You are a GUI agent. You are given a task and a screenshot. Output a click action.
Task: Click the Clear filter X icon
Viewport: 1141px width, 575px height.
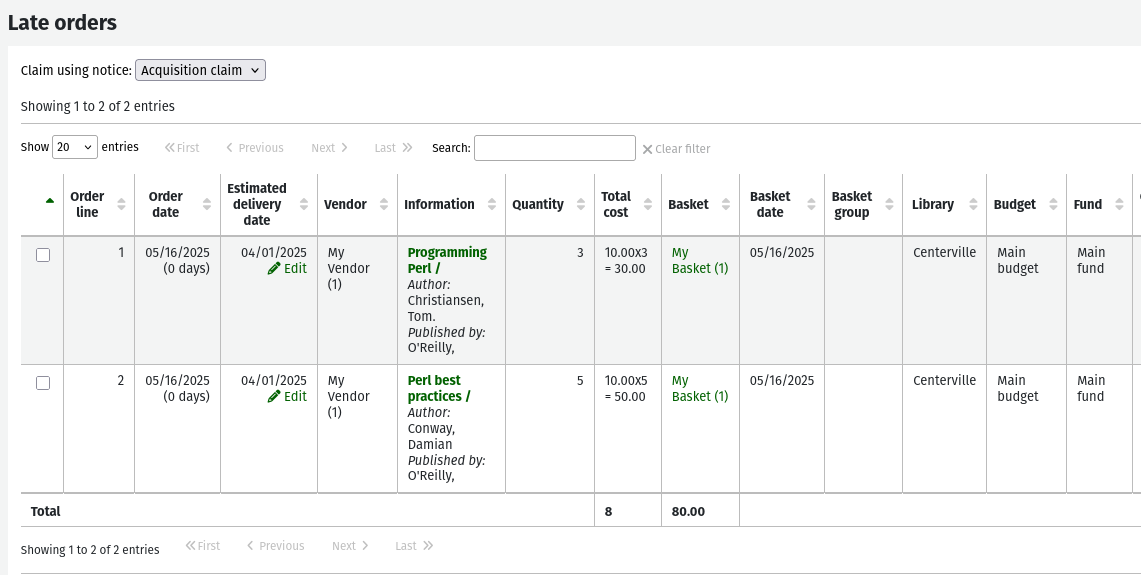click(647, 149)
